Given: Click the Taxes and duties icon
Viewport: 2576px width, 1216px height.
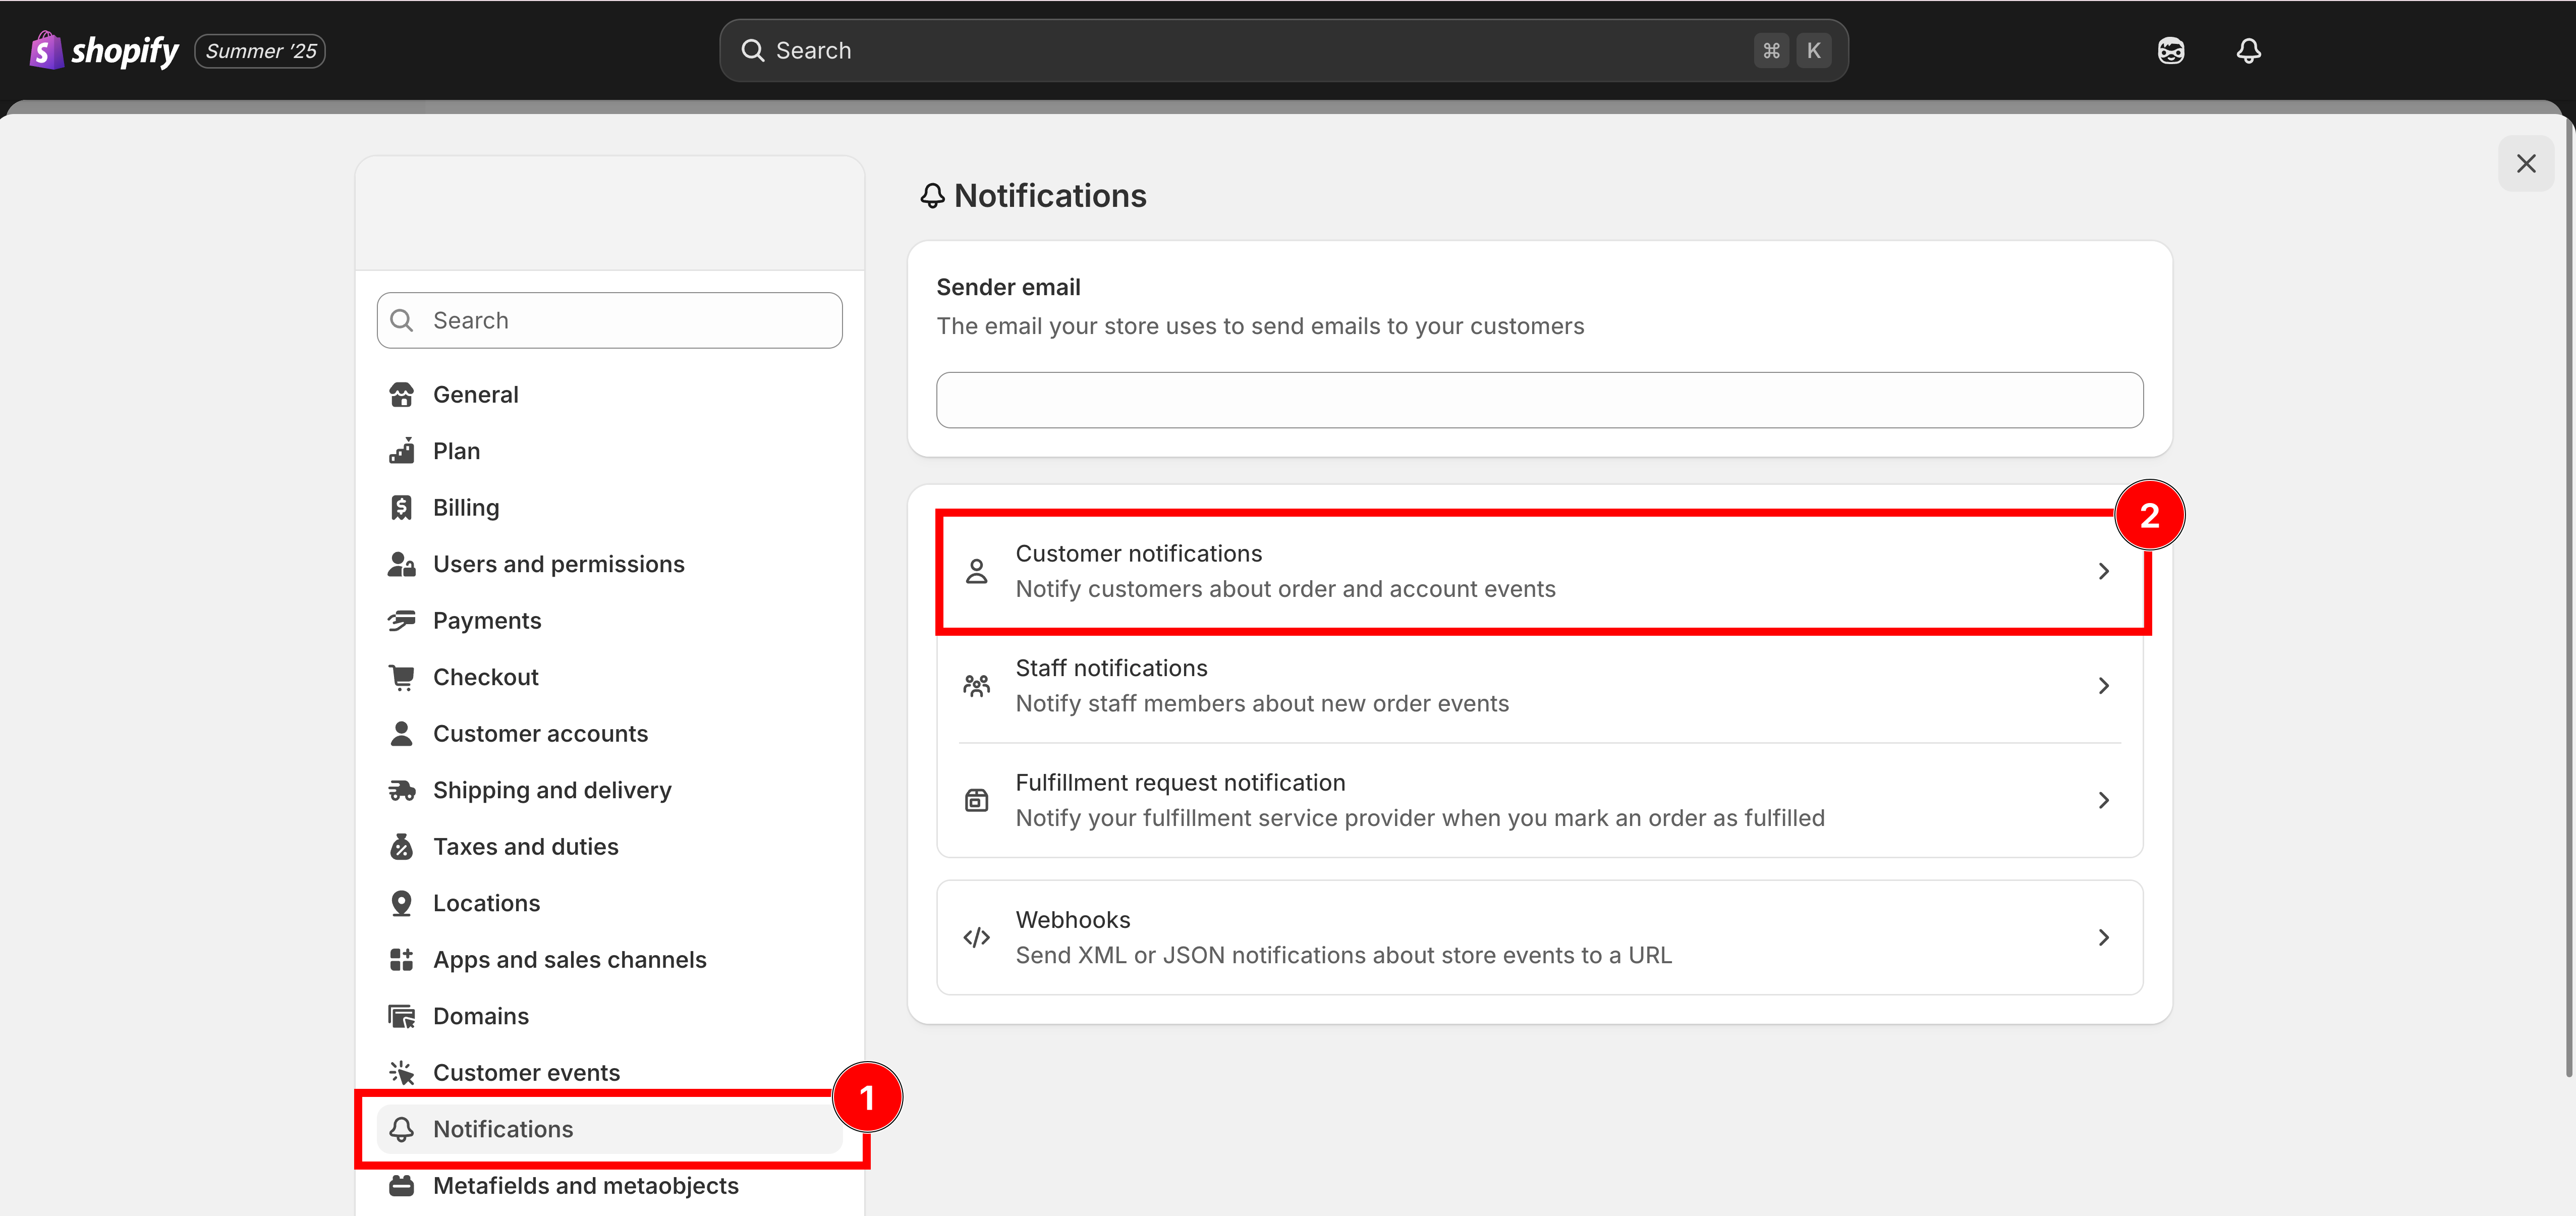Looking at the screenshot, I should coord(401,847).
